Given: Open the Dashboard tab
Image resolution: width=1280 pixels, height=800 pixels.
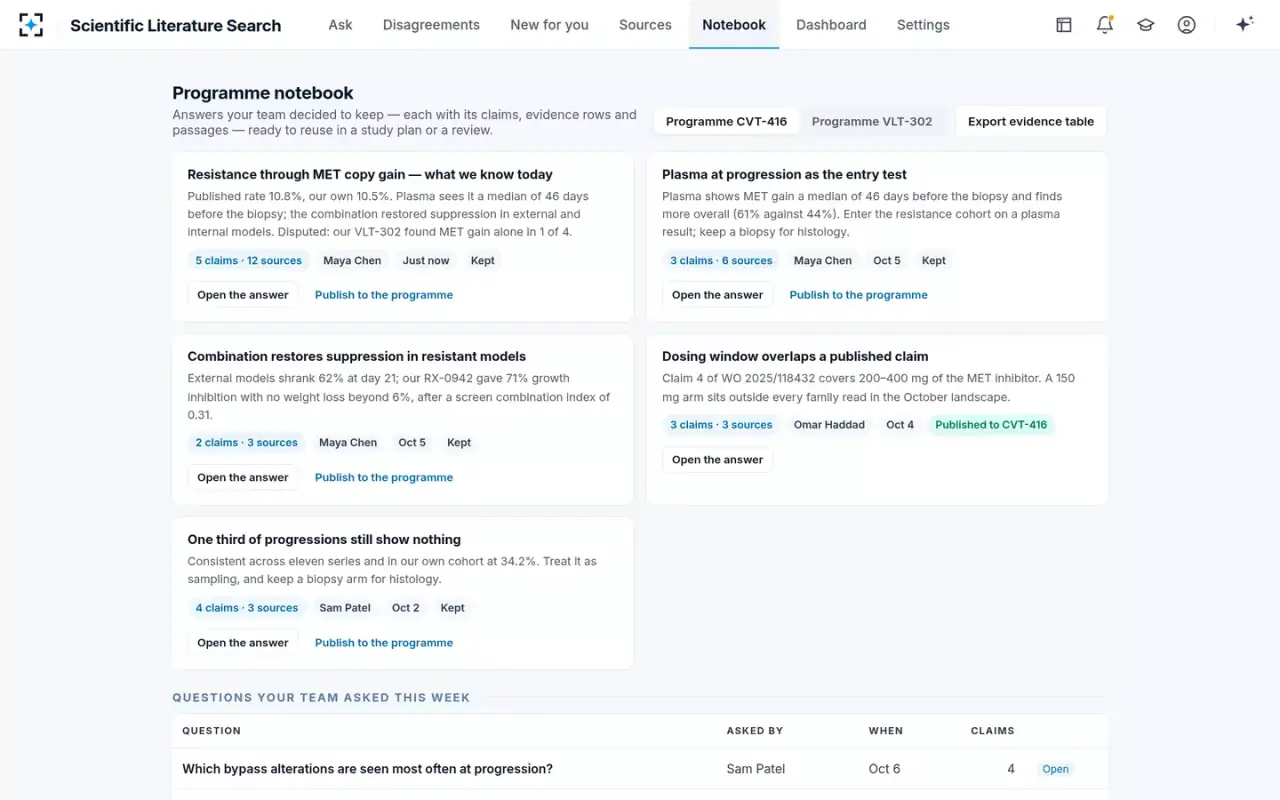Looking at the screenshot, I should (x=831, y=25).
